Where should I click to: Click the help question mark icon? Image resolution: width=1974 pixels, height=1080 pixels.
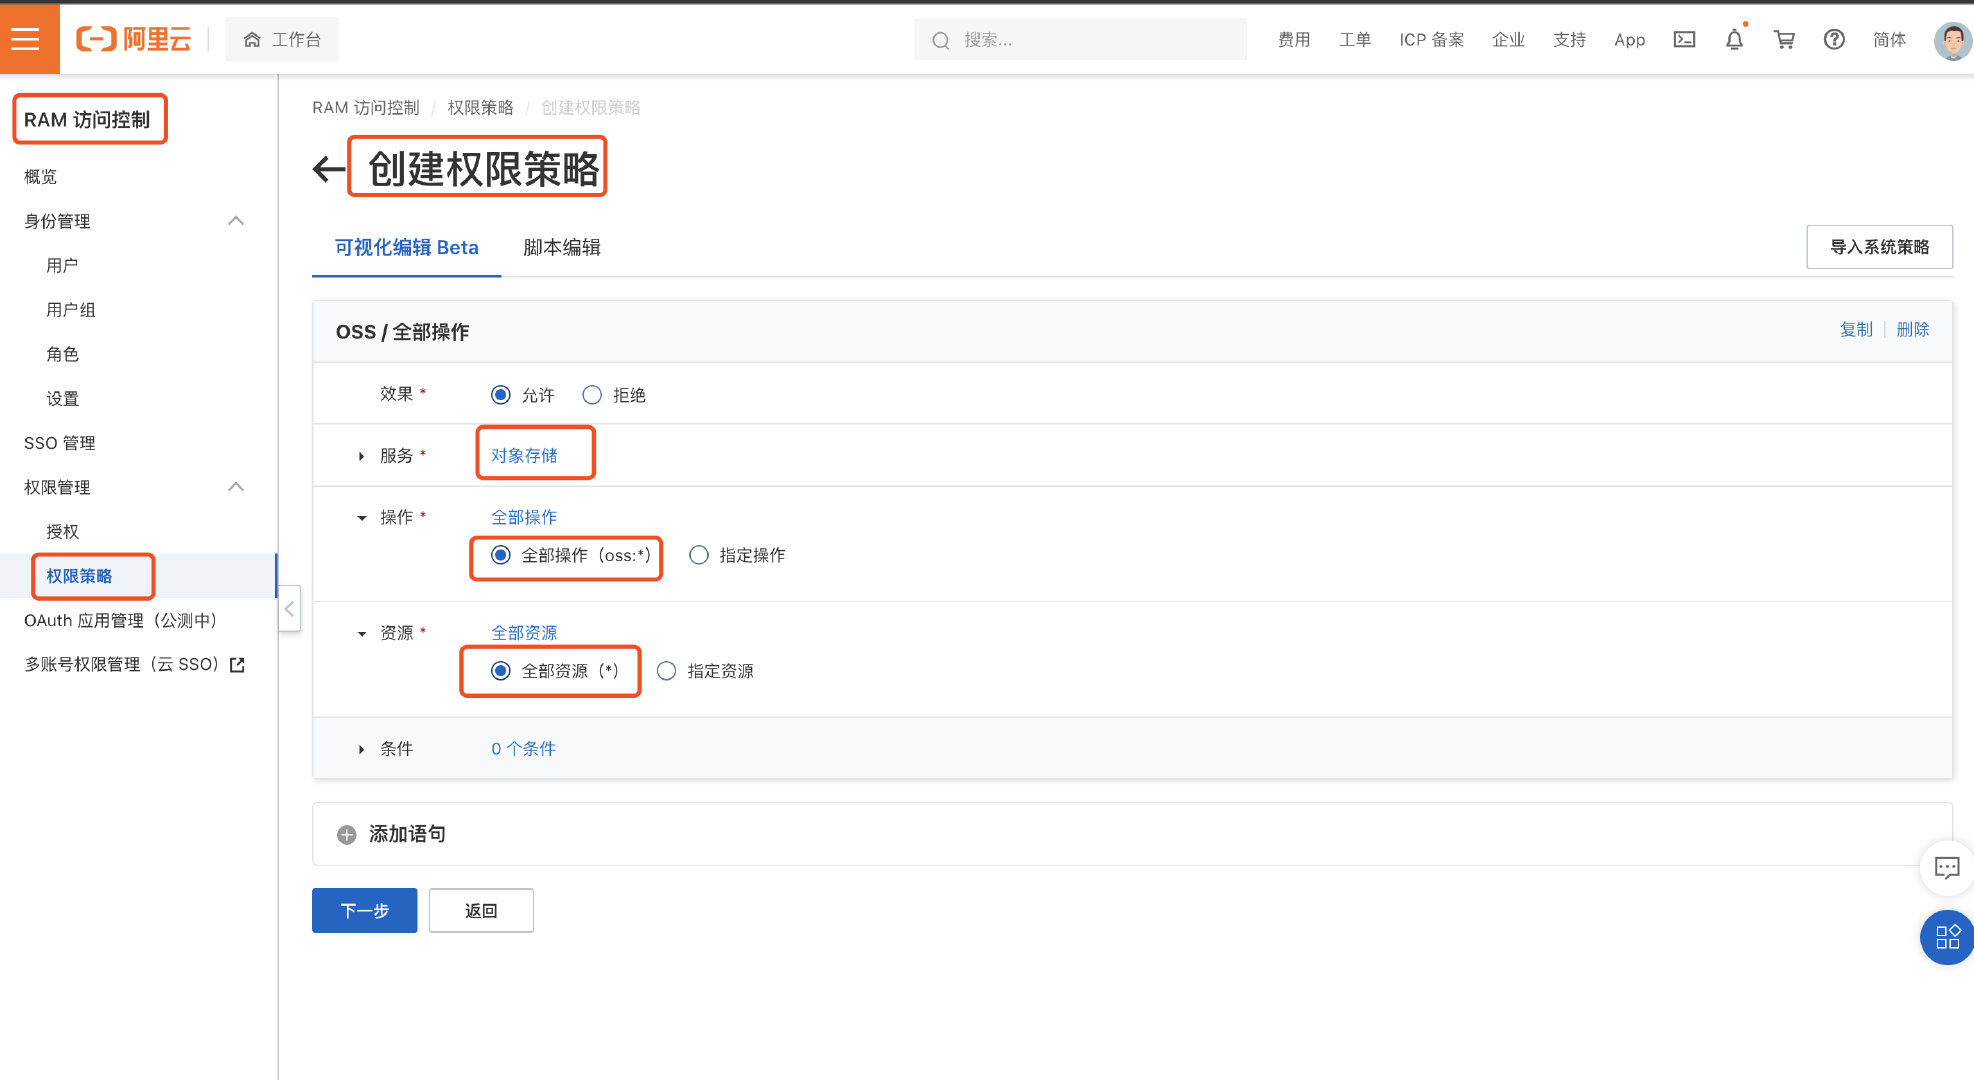pyautogui.click(x=1834, y=39)
